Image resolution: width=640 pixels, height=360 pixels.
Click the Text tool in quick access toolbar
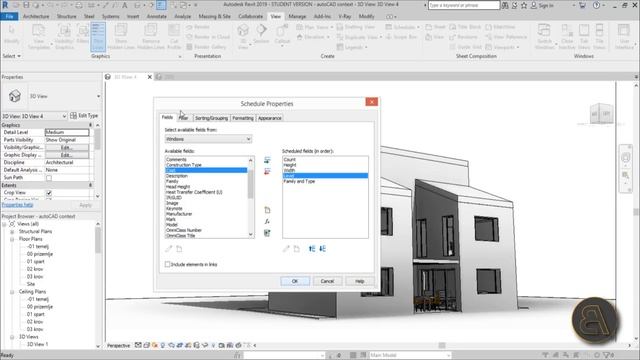point(124,5)
